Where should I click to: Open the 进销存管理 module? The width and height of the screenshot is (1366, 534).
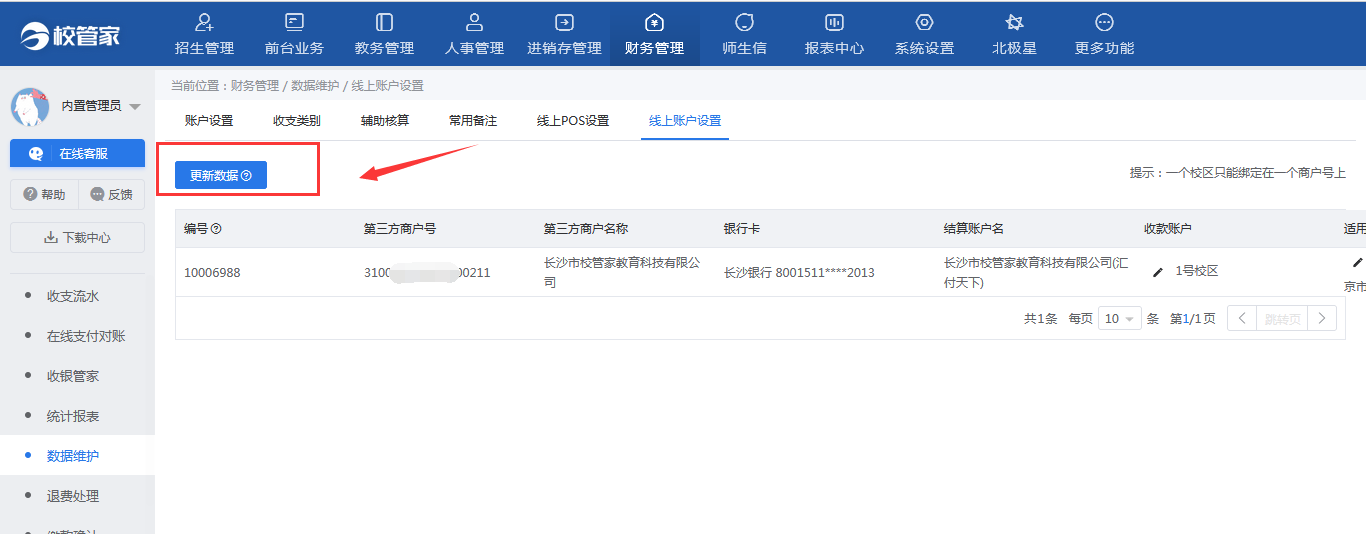[x=564, y=34]
